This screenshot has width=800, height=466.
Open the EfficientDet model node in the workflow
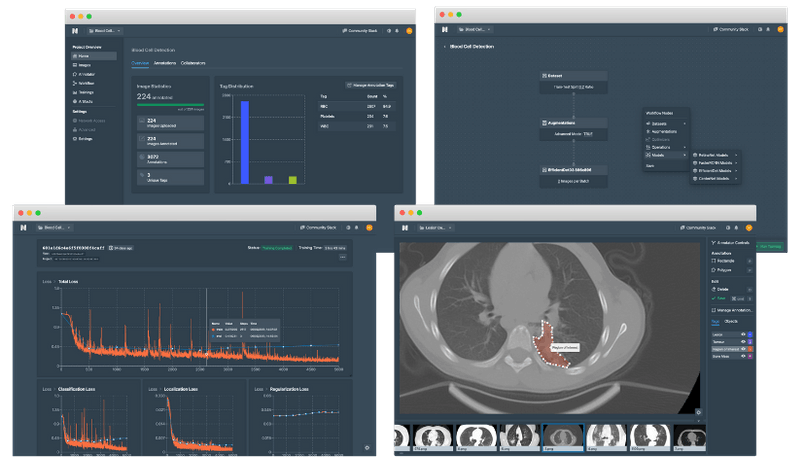point(573,176)
